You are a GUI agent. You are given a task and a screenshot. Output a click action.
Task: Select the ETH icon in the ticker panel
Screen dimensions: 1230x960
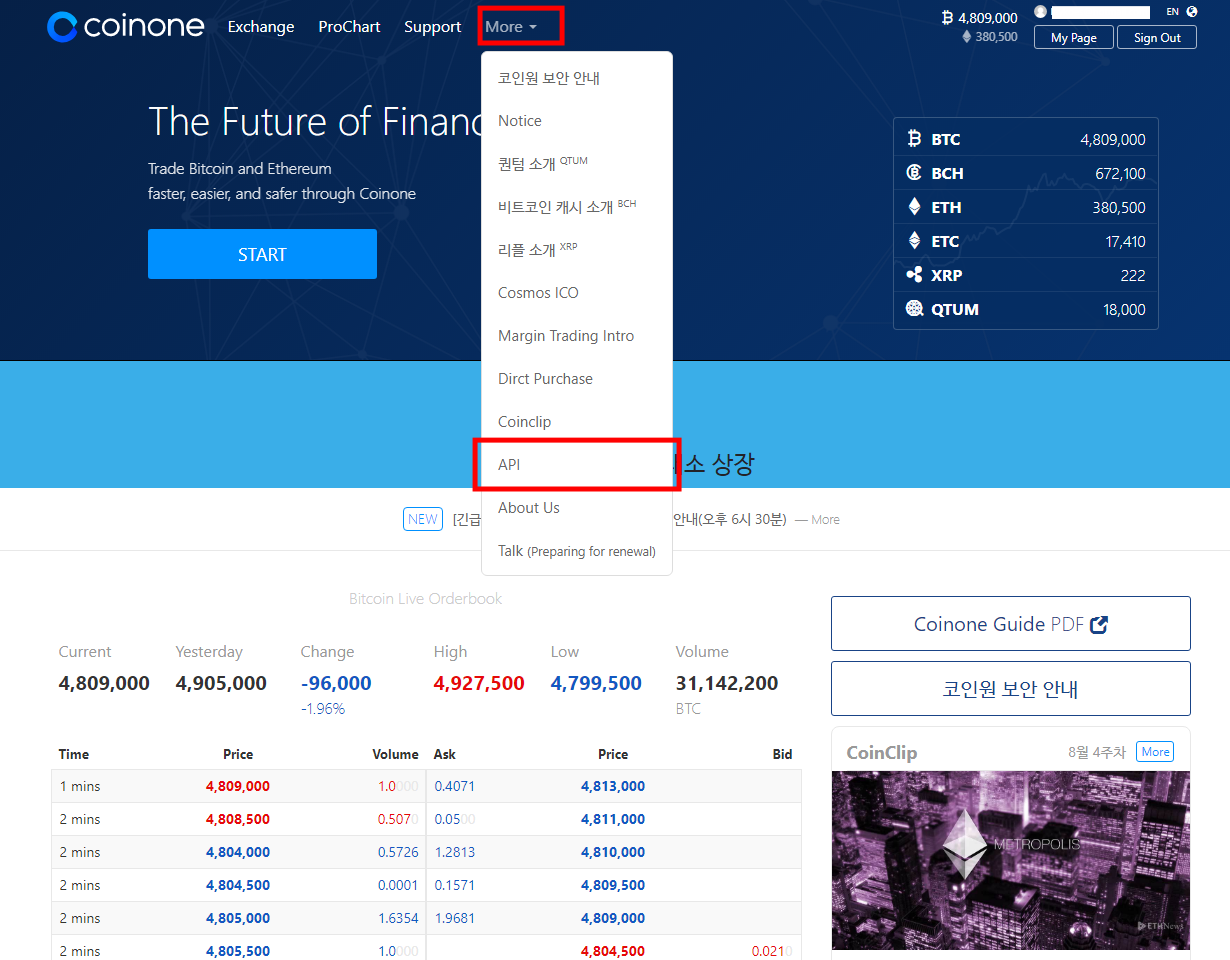[913, 206]
